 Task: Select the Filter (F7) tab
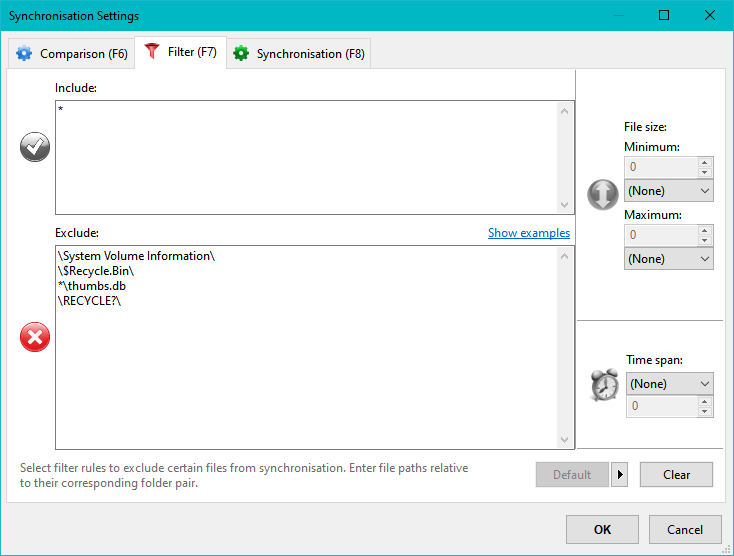181,52
